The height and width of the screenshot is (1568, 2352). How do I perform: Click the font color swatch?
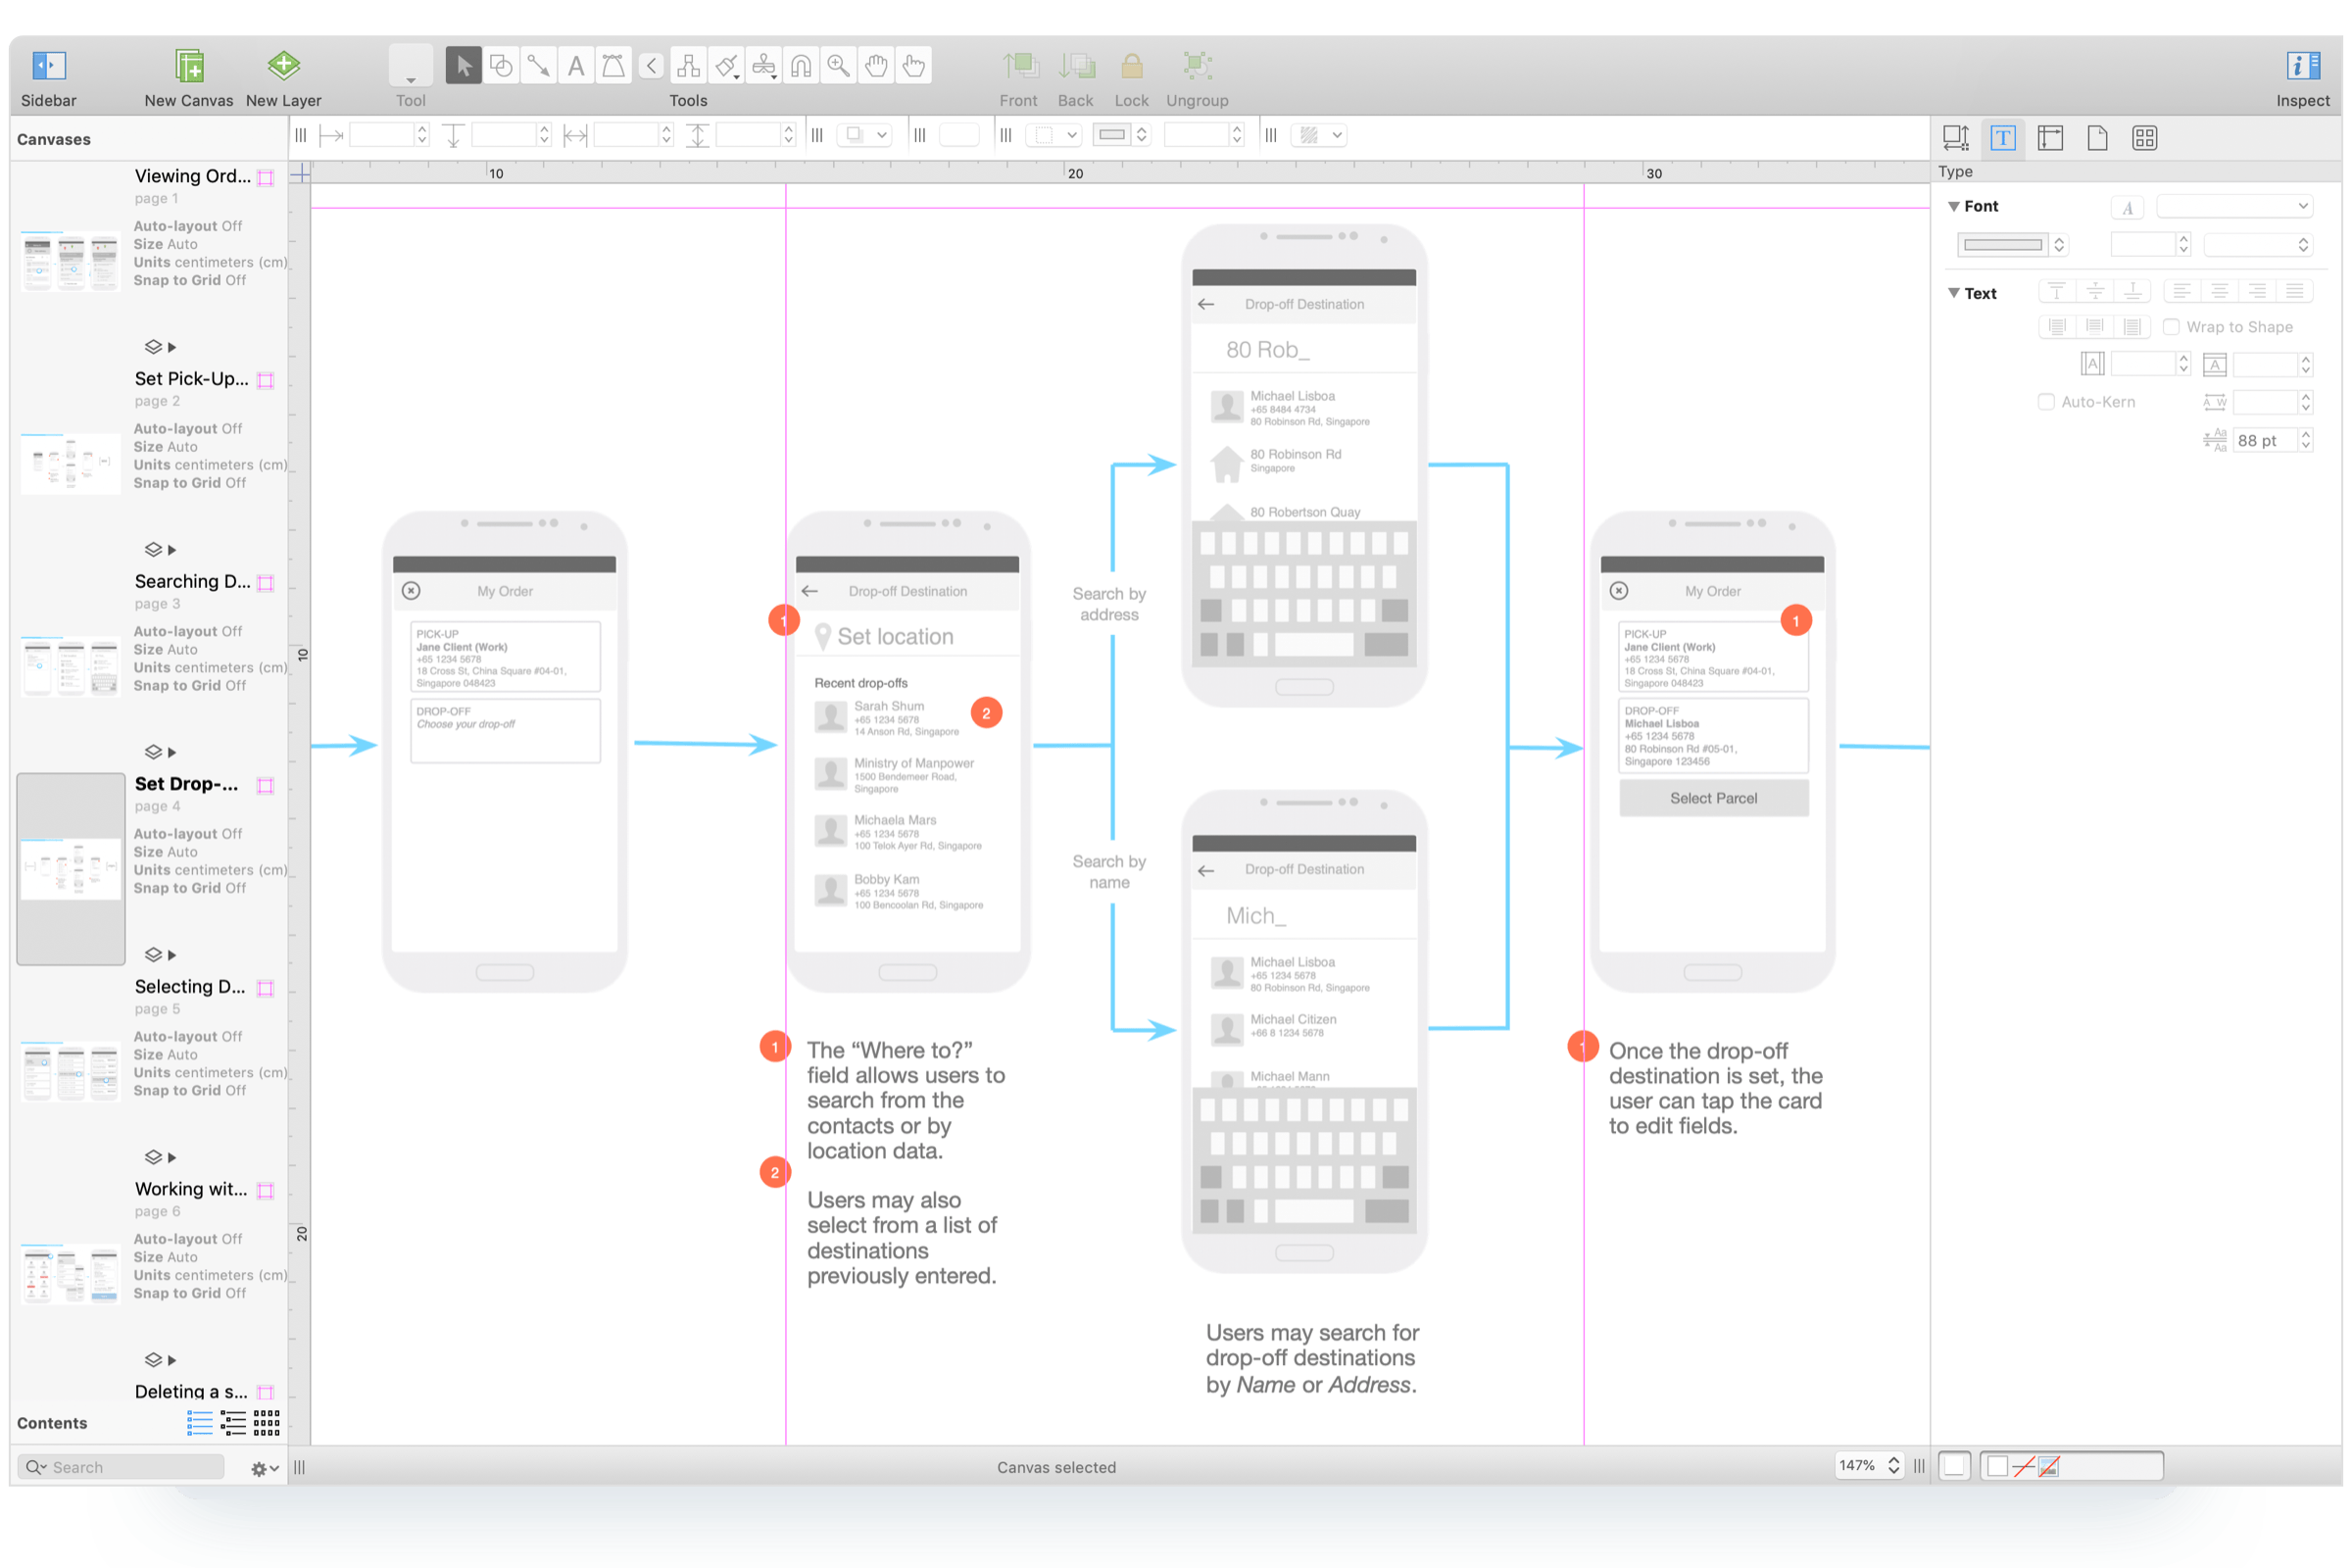(2002, 244)
